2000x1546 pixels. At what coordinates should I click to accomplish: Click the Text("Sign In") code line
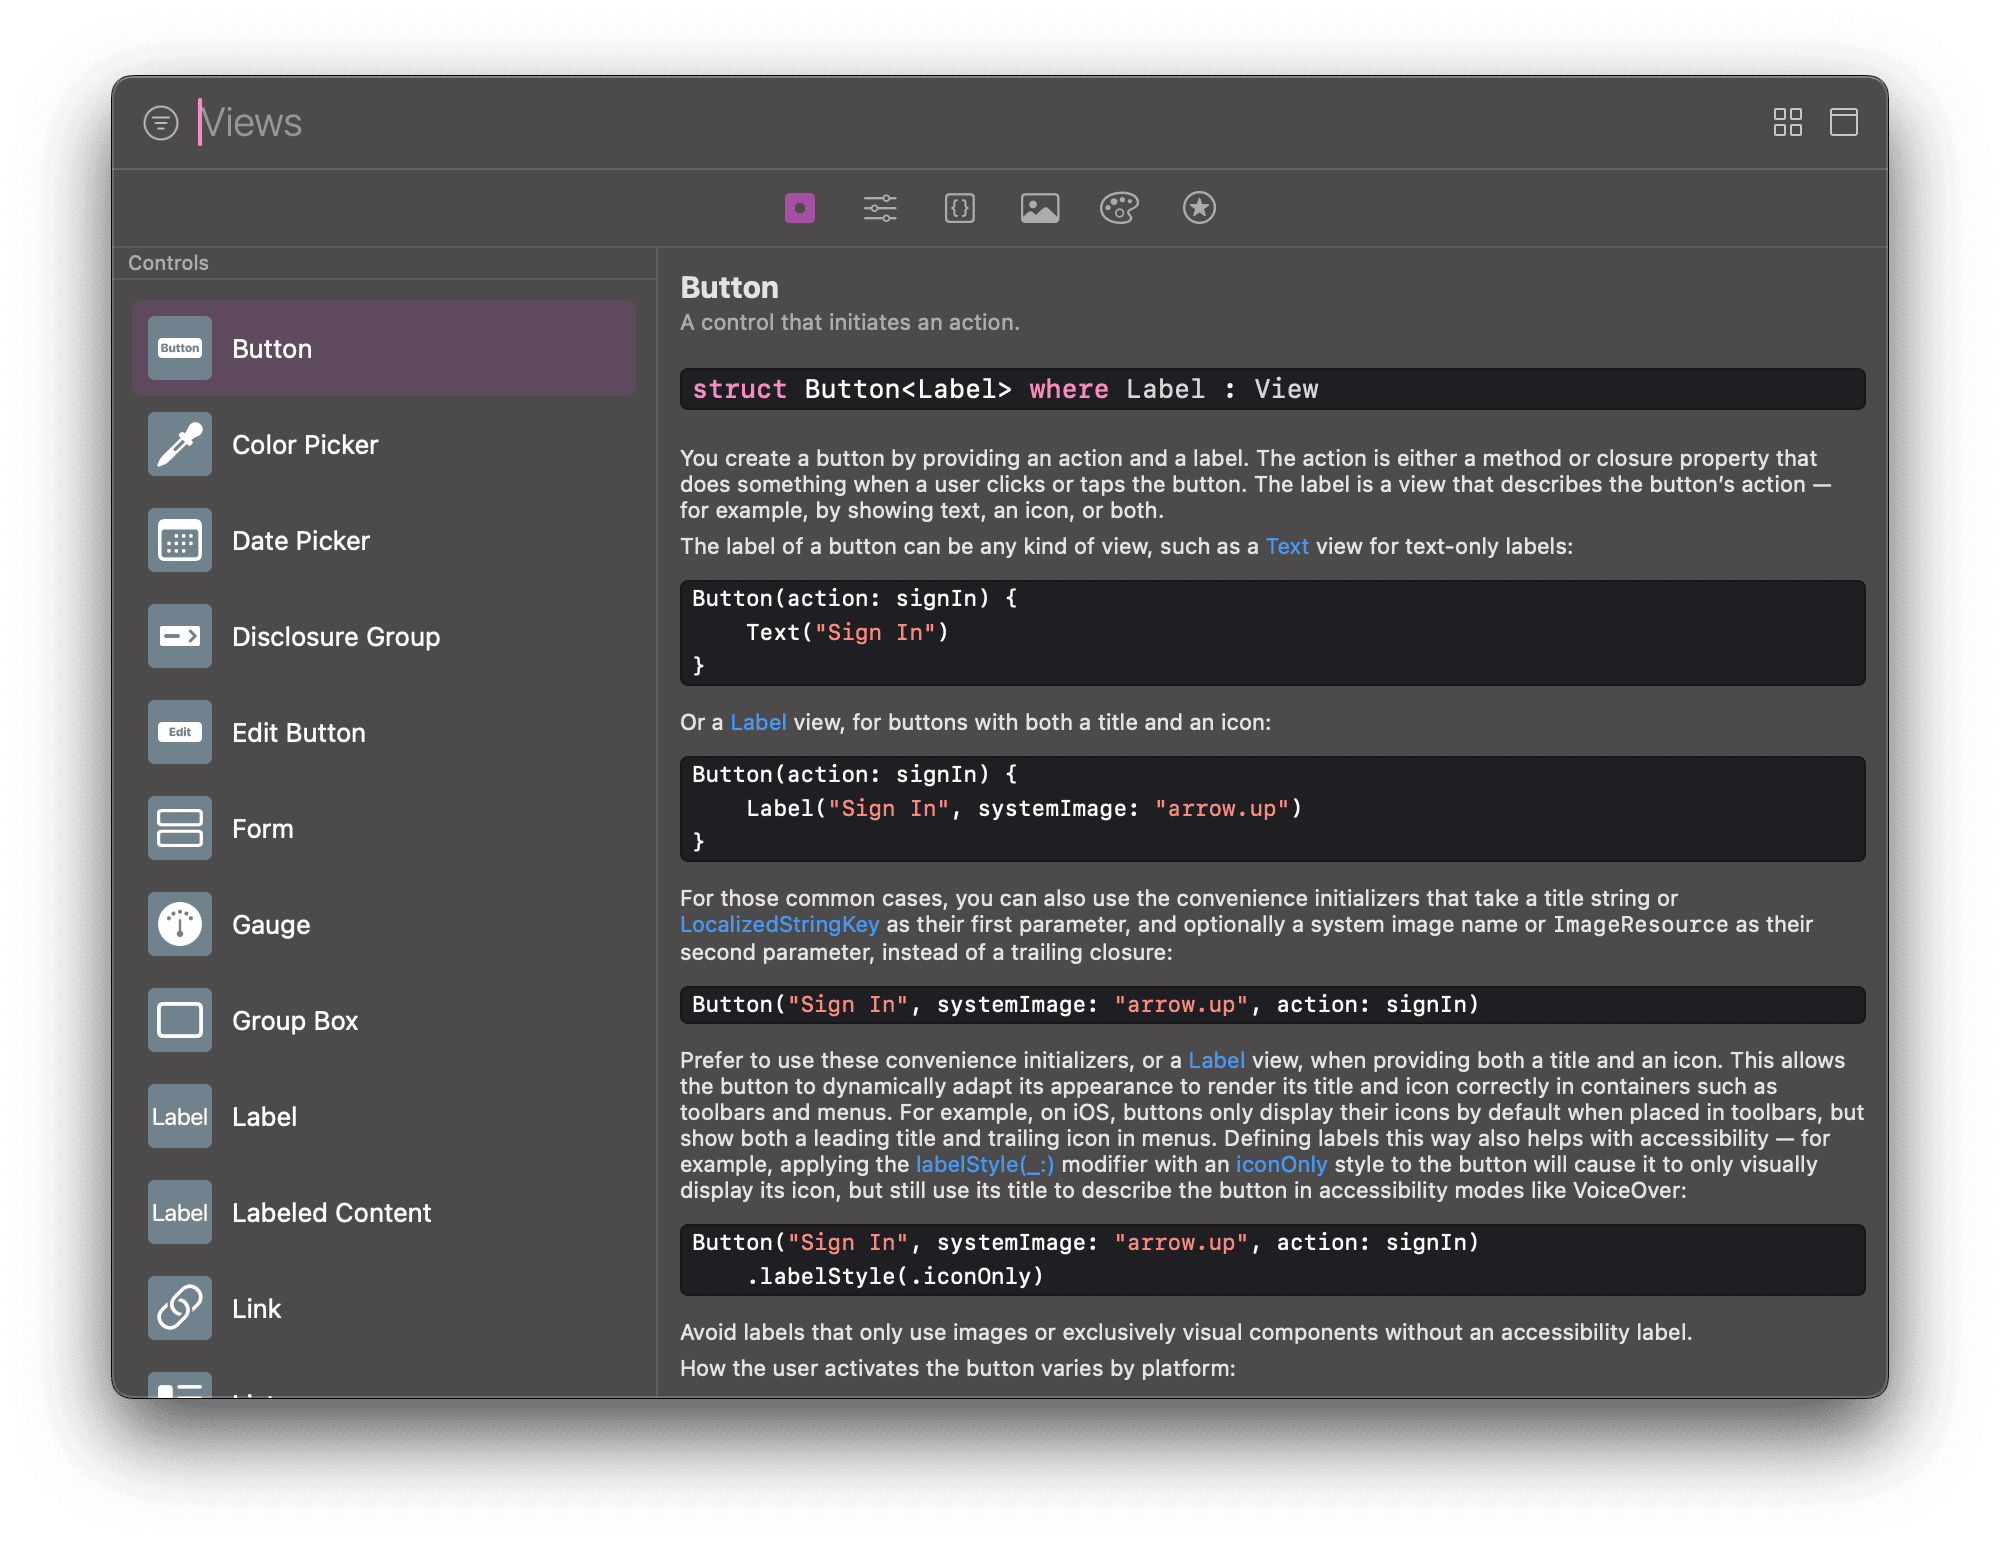tap(847, 632)
